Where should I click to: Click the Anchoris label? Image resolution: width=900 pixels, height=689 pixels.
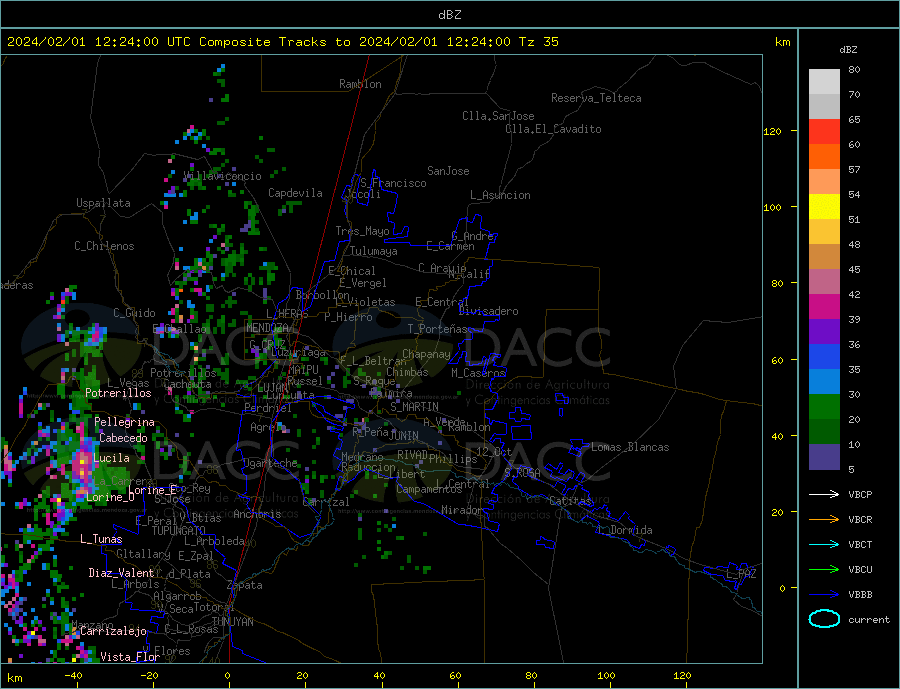257,514
